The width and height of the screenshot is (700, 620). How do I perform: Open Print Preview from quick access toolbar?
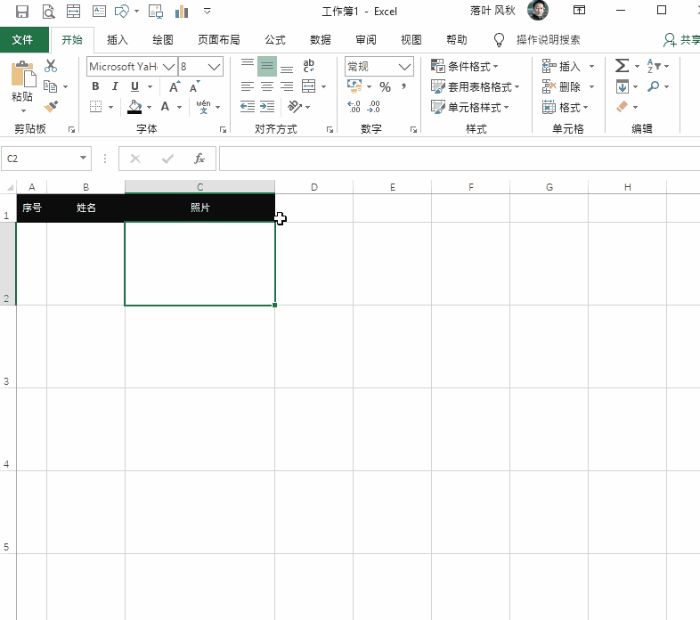click(48, 11)
